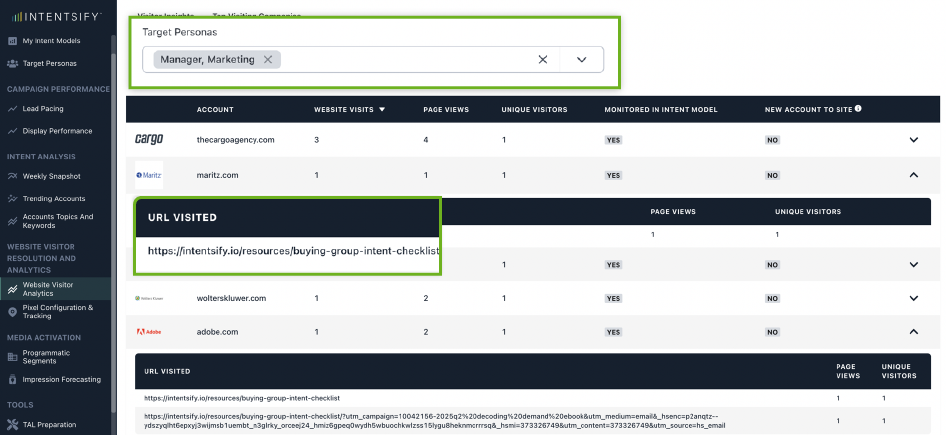
Task: Remove the Manager, Marketing persona tag
Action: (x=268, y=59)
